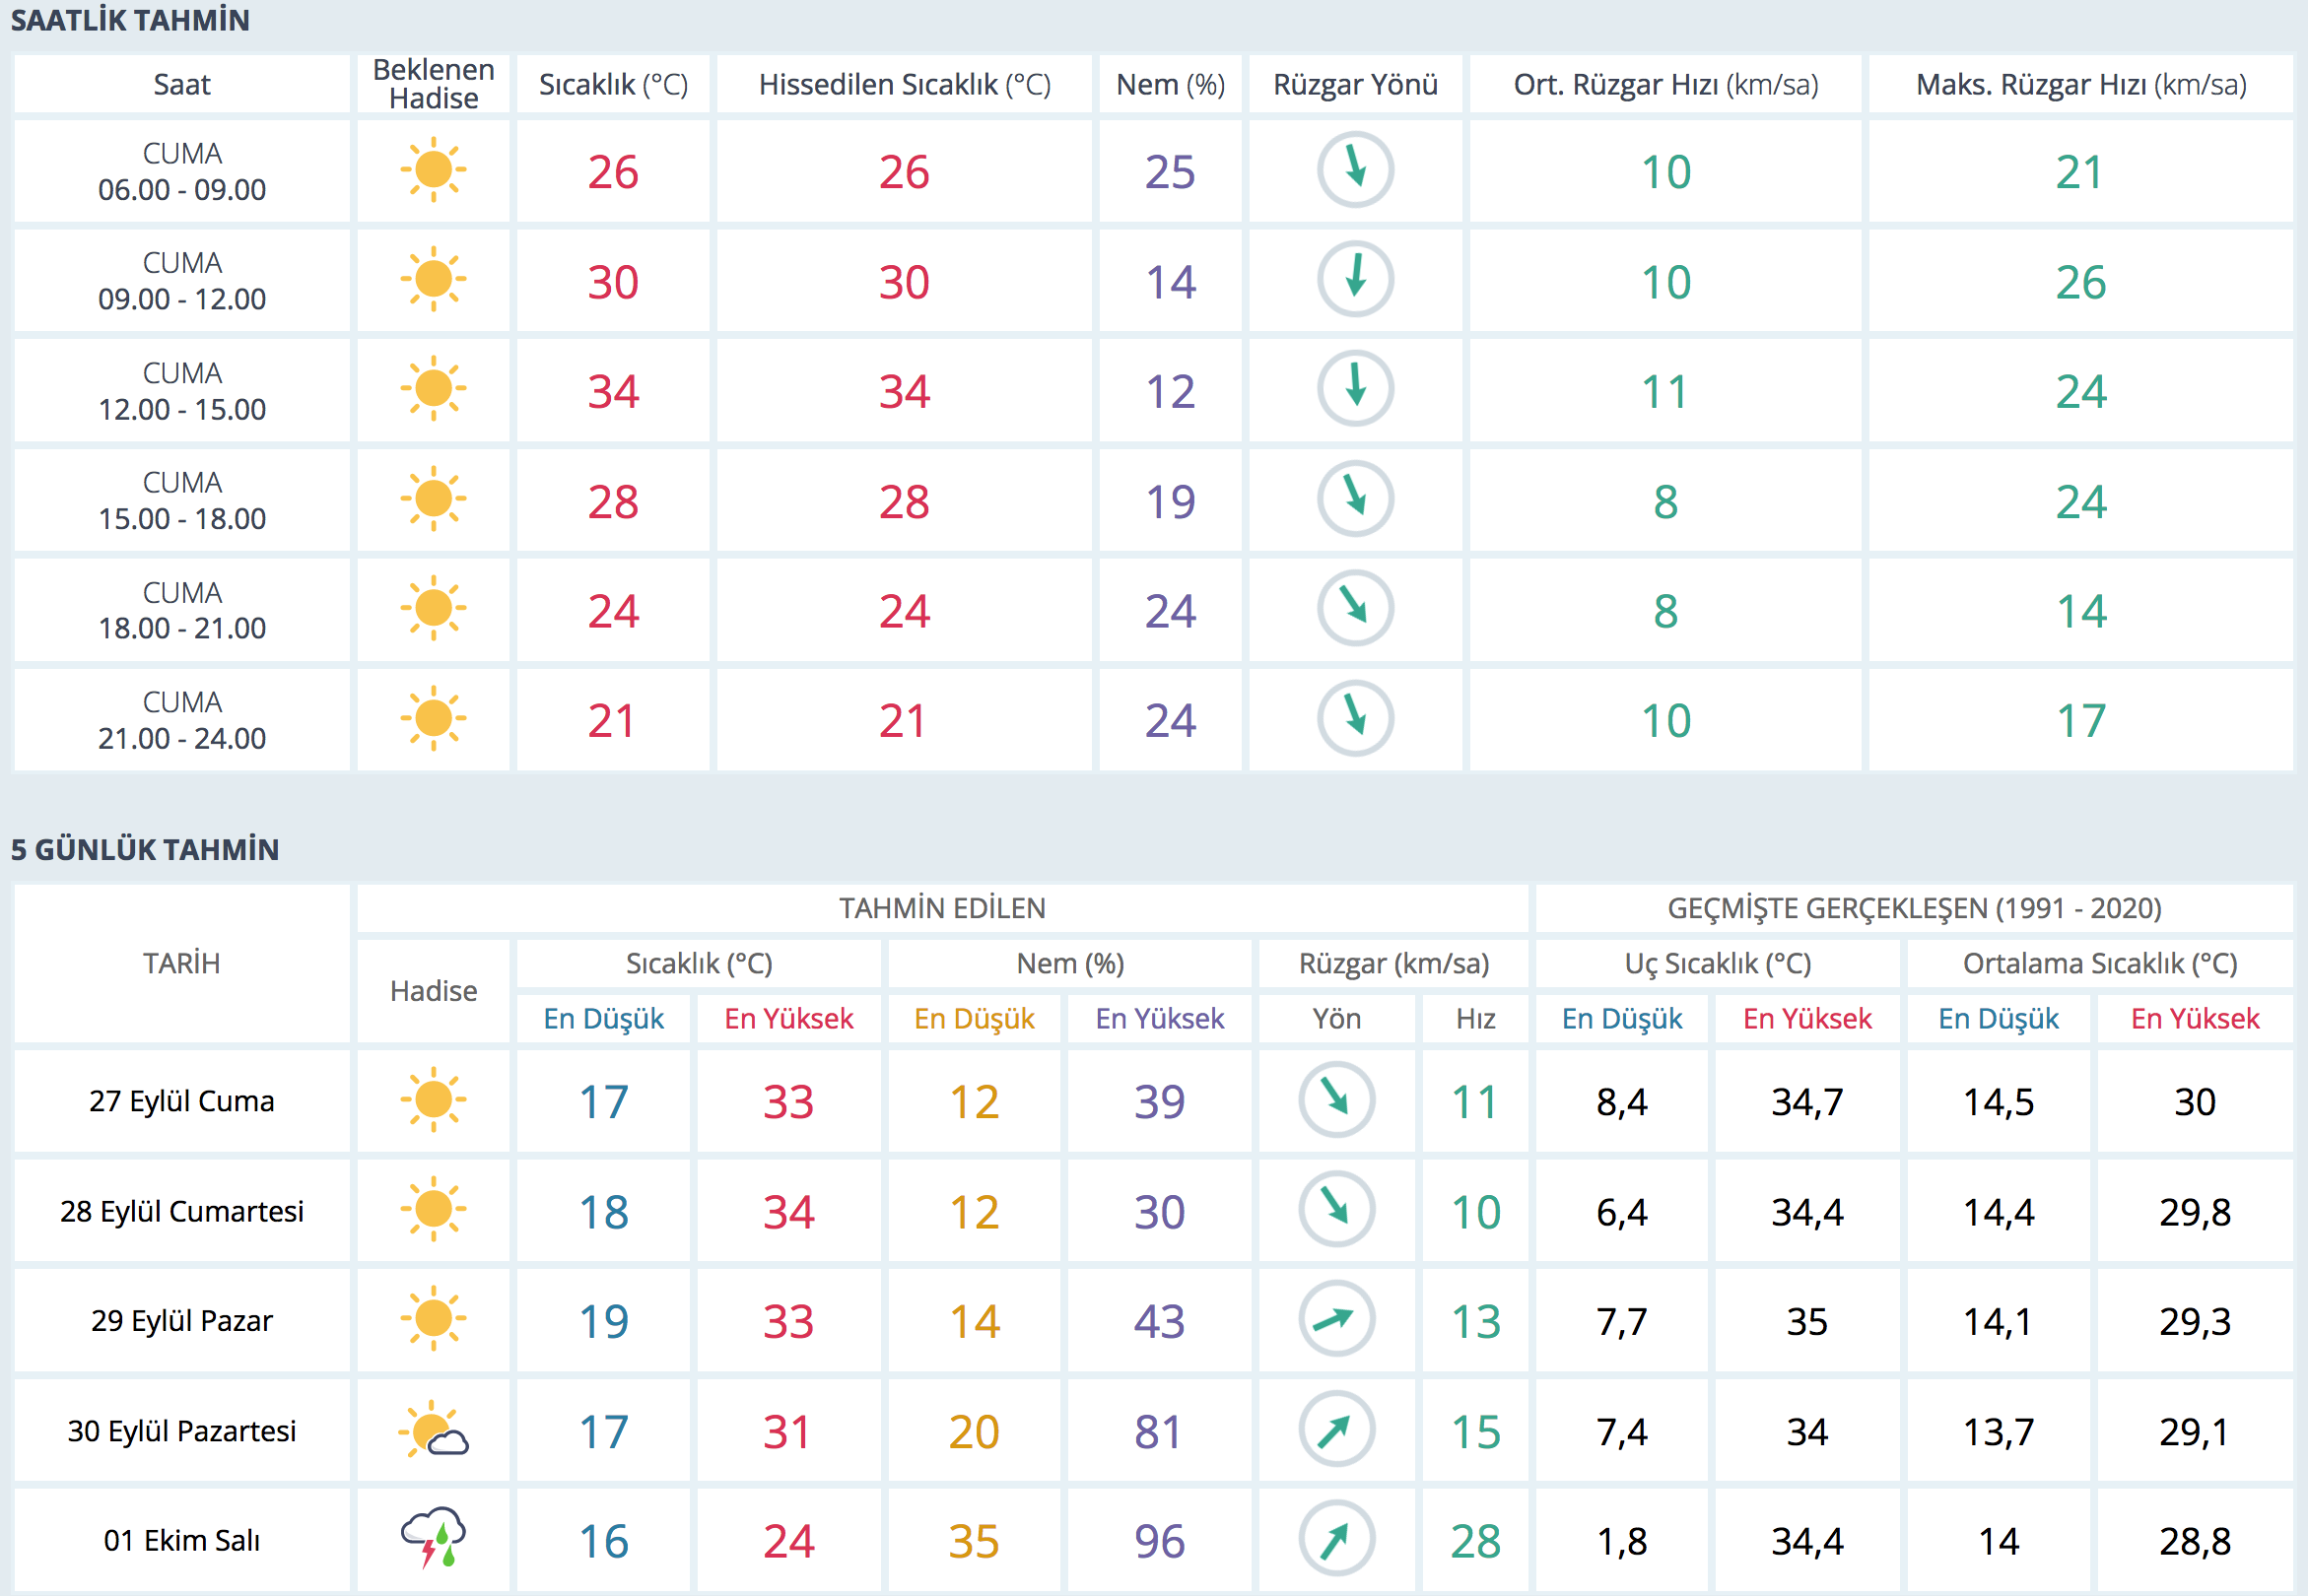Click partly cloudy icon for 30 Eylül Pazartesi
2308x1596 pixels.
point(433,1430)
